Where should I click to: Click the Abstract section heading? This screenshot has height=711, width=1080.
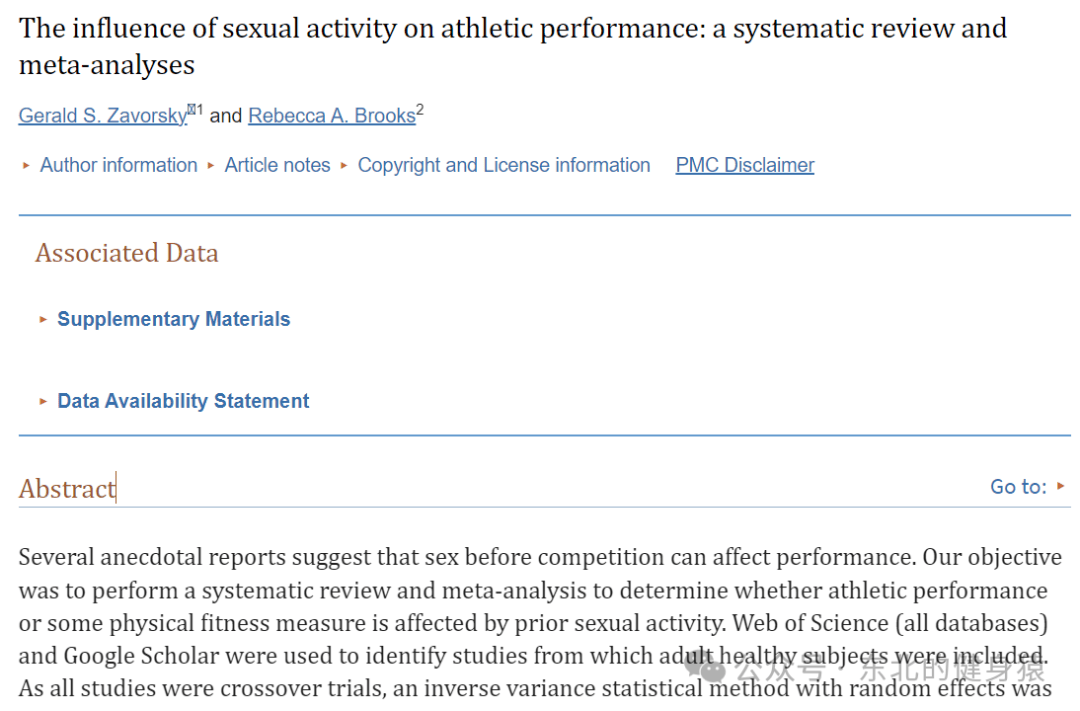(x=67, y=488)
